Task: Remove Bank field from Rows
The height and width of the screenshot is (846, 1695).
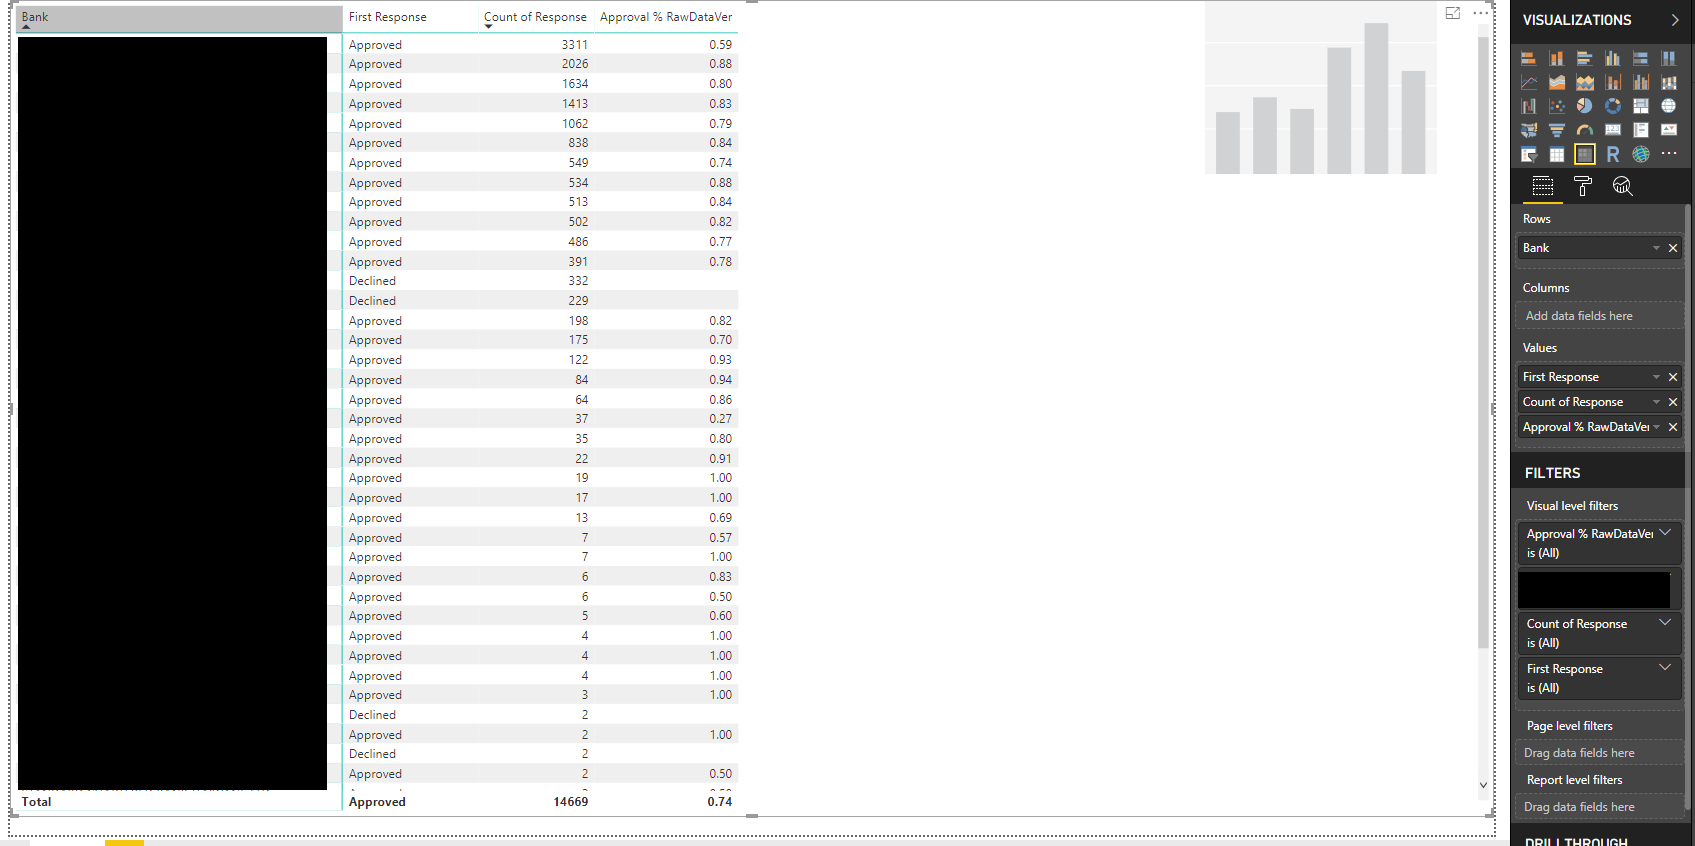Action: [x=1673, y=248]
